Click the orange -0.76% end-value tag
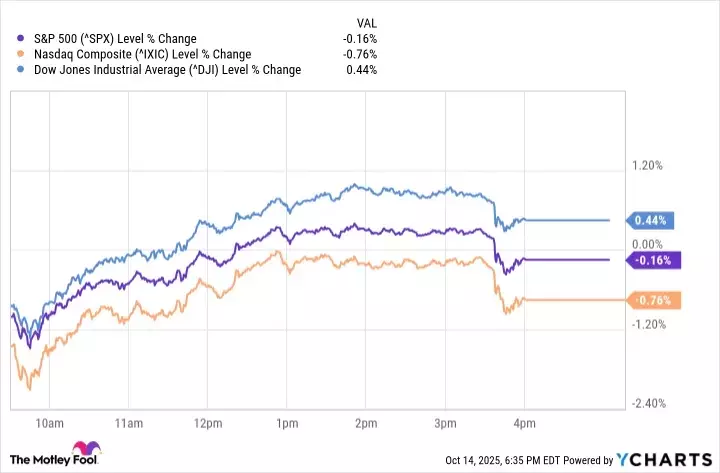 click(653, 300)
